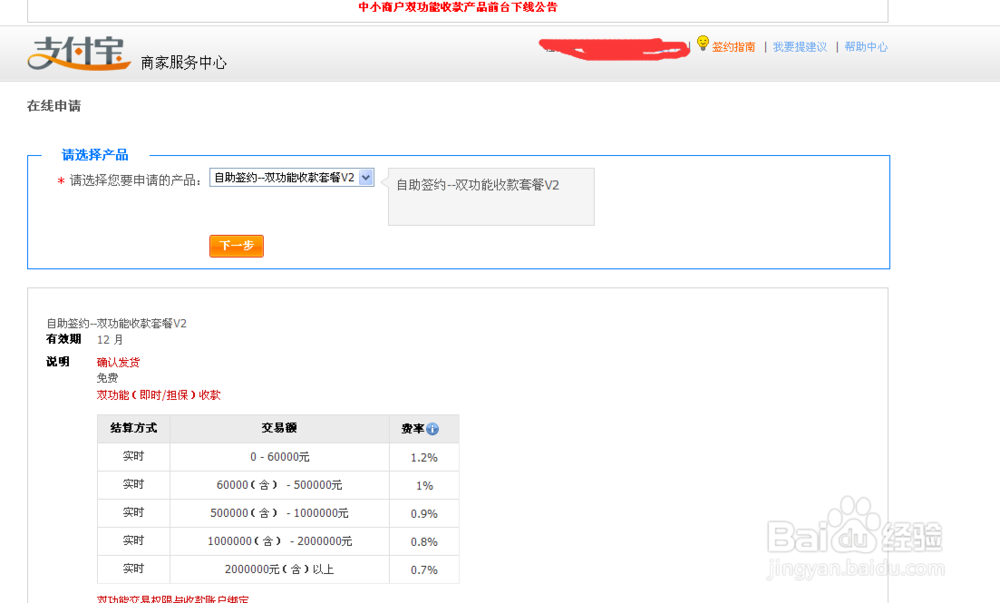Click the lightbulb icon beside 签约指南
This screenshot has height=603, width=1000.
point(702,43)
